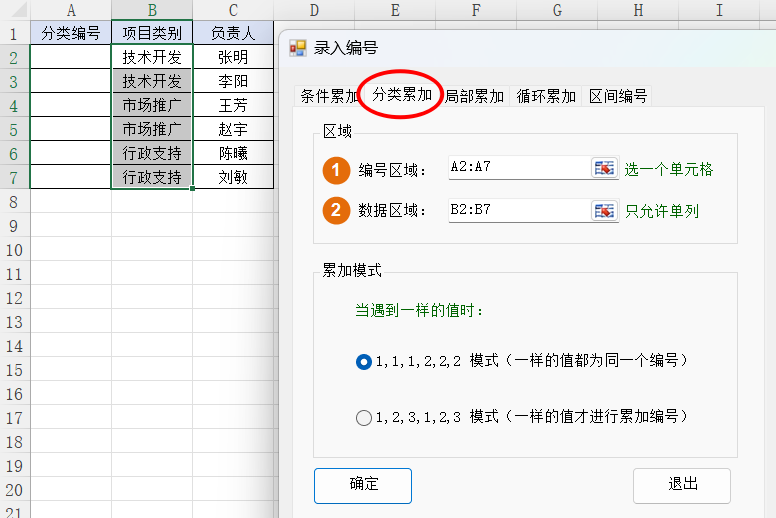The height and width of the screenshot is (518, 776).
Task: Click the 项目类别 header cell
Action: (x=152, y=33)
